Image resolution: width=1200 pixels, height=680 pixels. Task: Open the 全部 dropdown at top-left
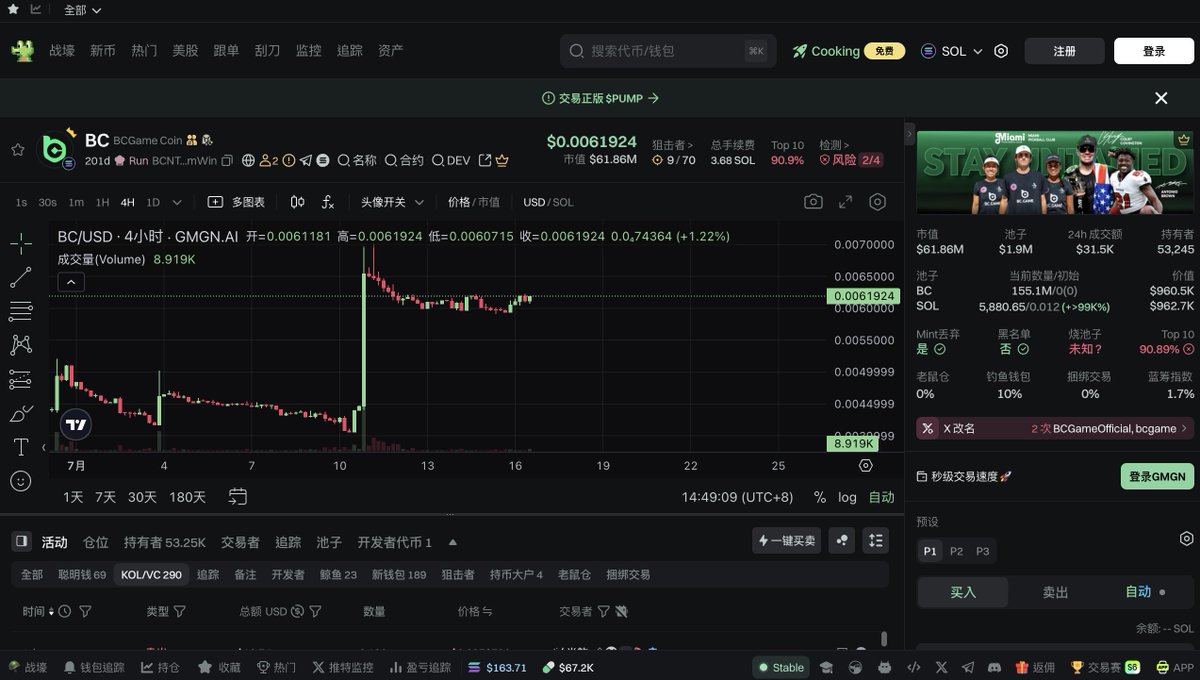[x=82, y=10]
